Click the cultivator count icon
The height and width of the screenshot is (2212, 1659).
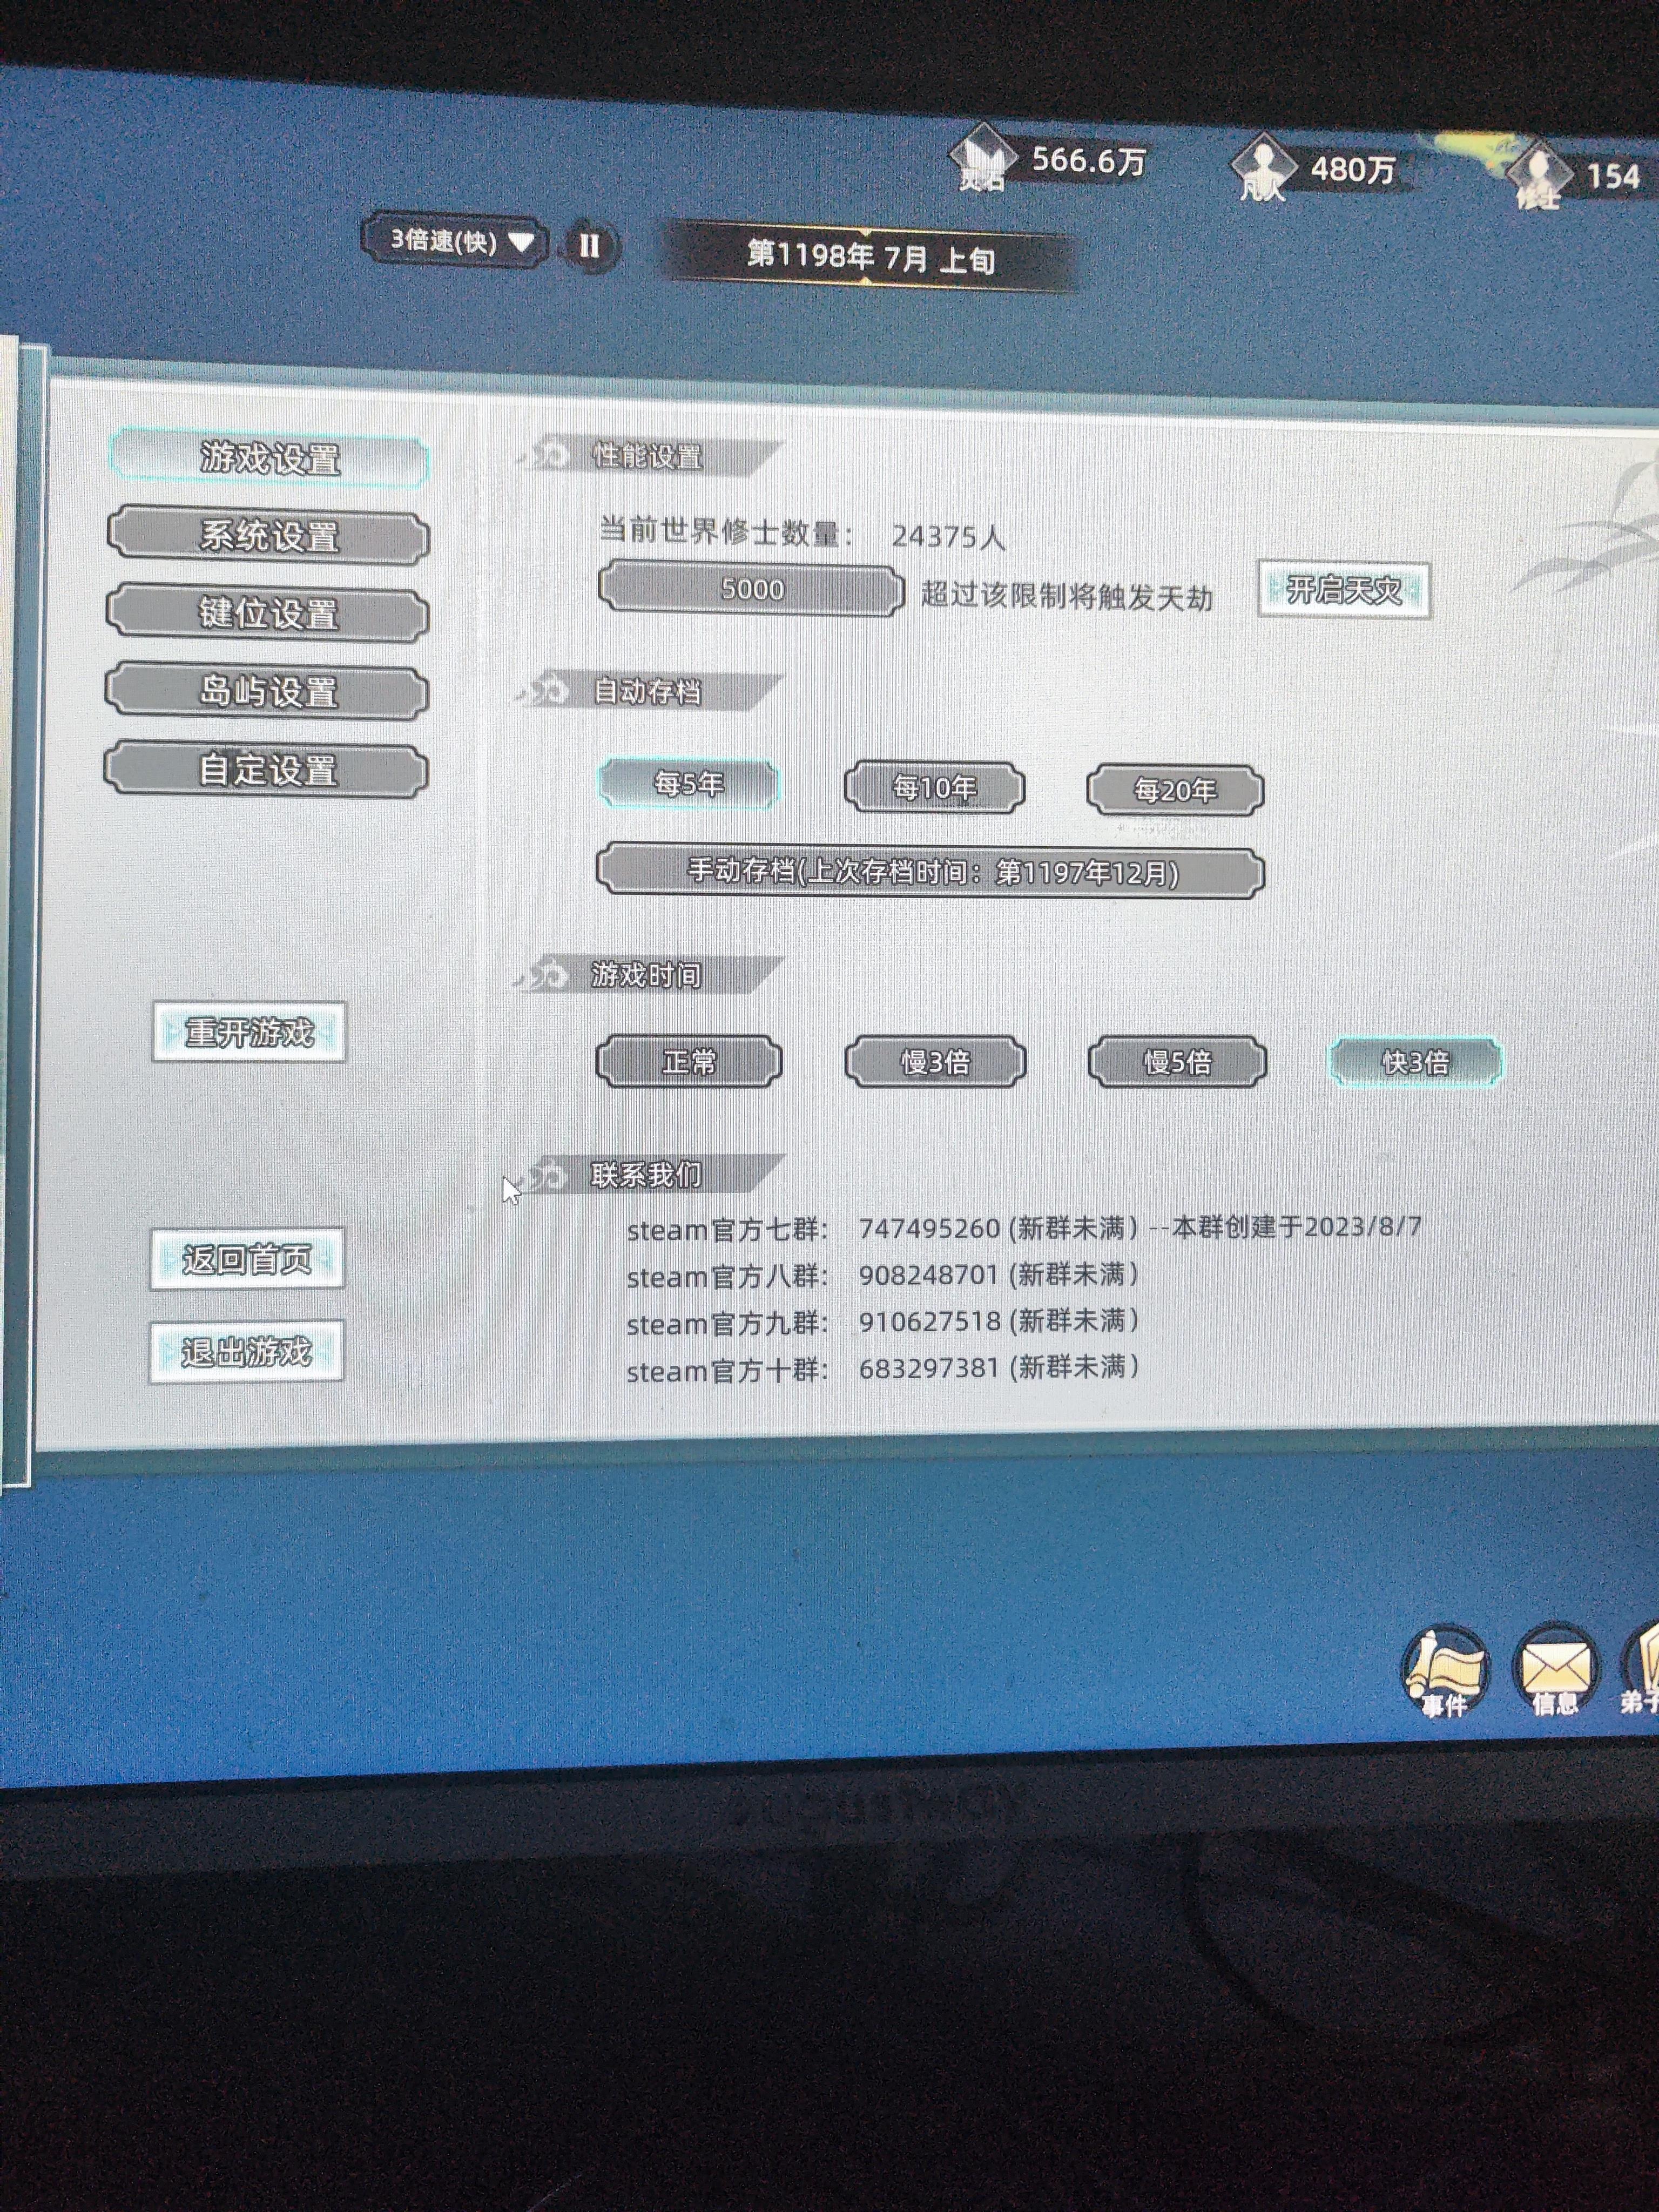tap(1540, 174)
